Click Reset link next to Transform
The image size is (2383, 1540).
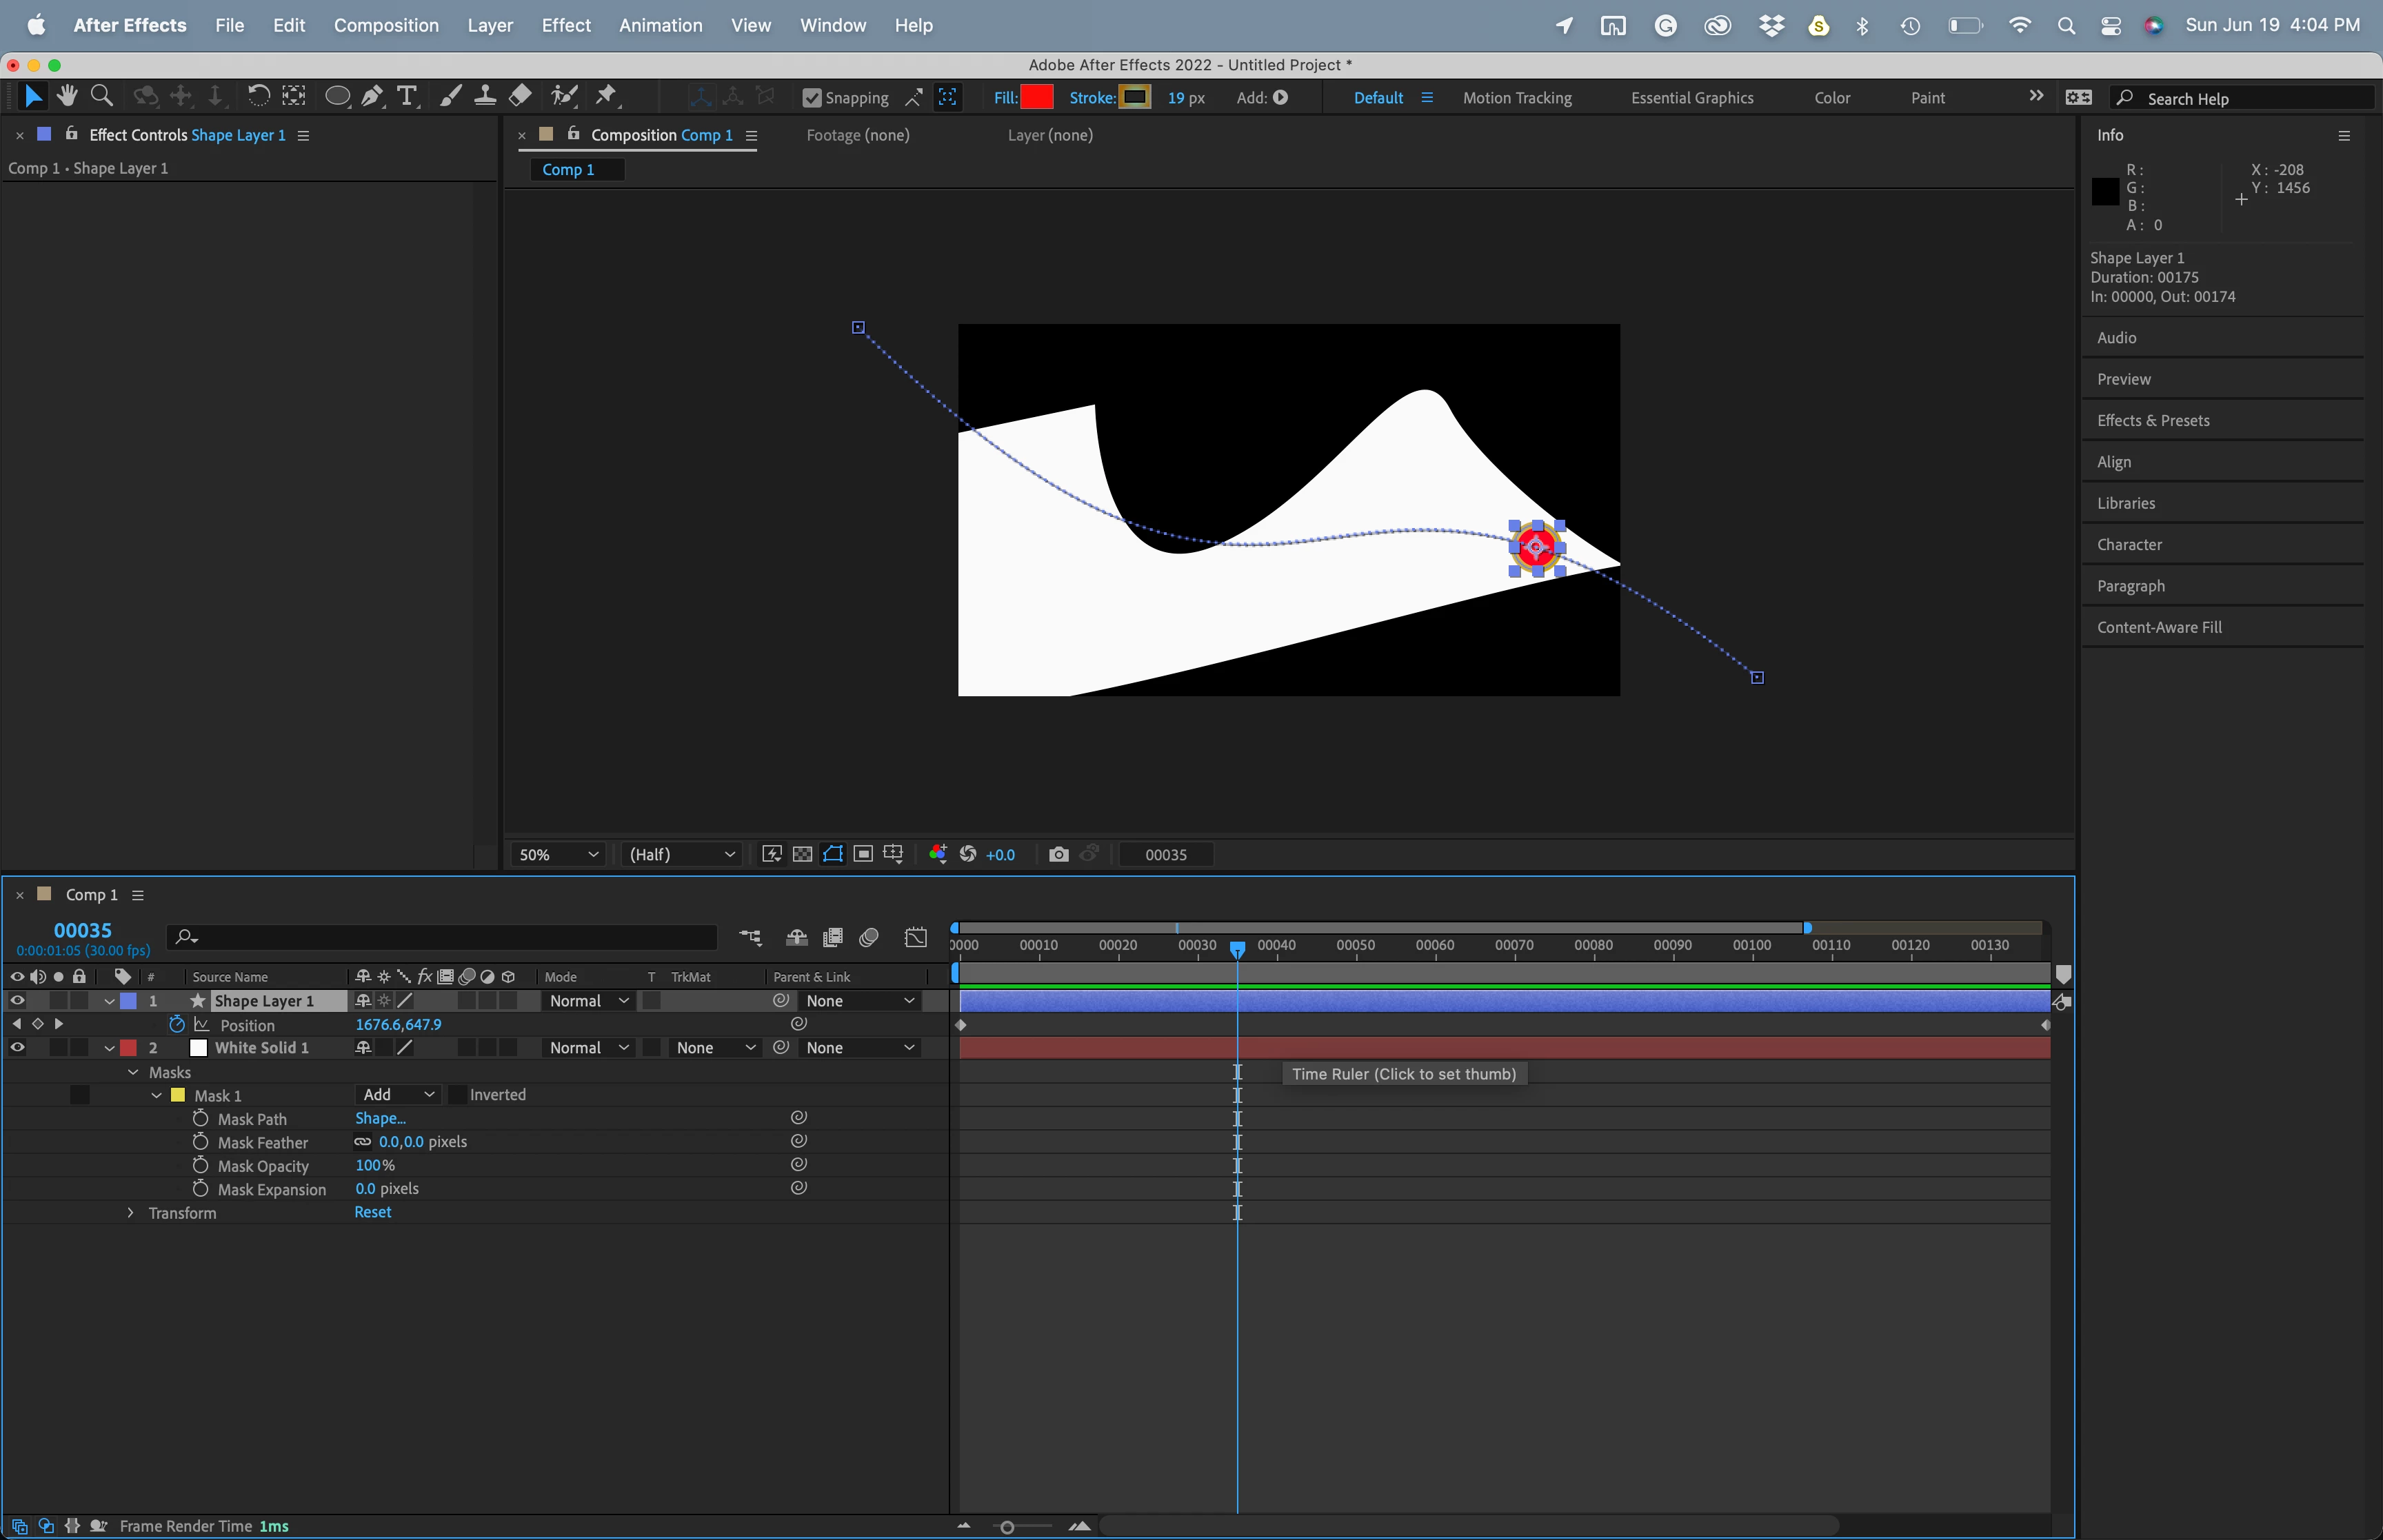click(x=372, y=1212)
